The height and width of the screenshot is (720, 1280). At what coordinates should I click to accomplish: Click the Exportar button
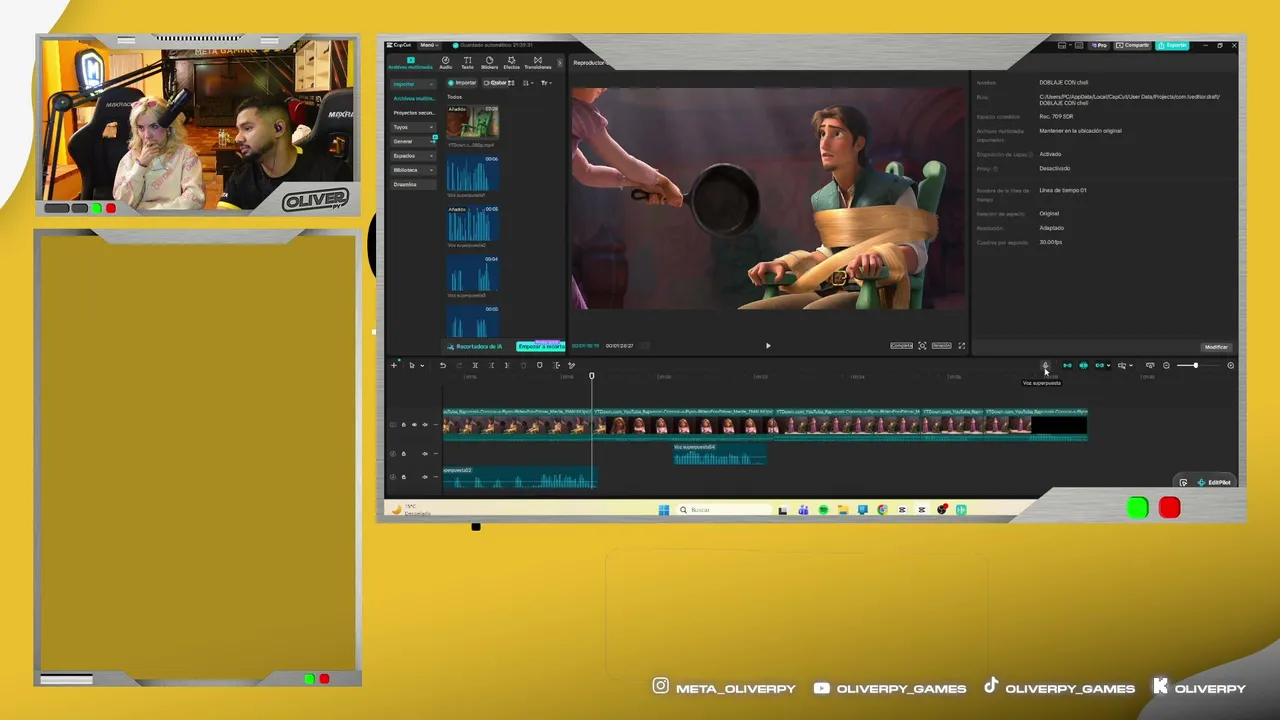pos(1173,45)
